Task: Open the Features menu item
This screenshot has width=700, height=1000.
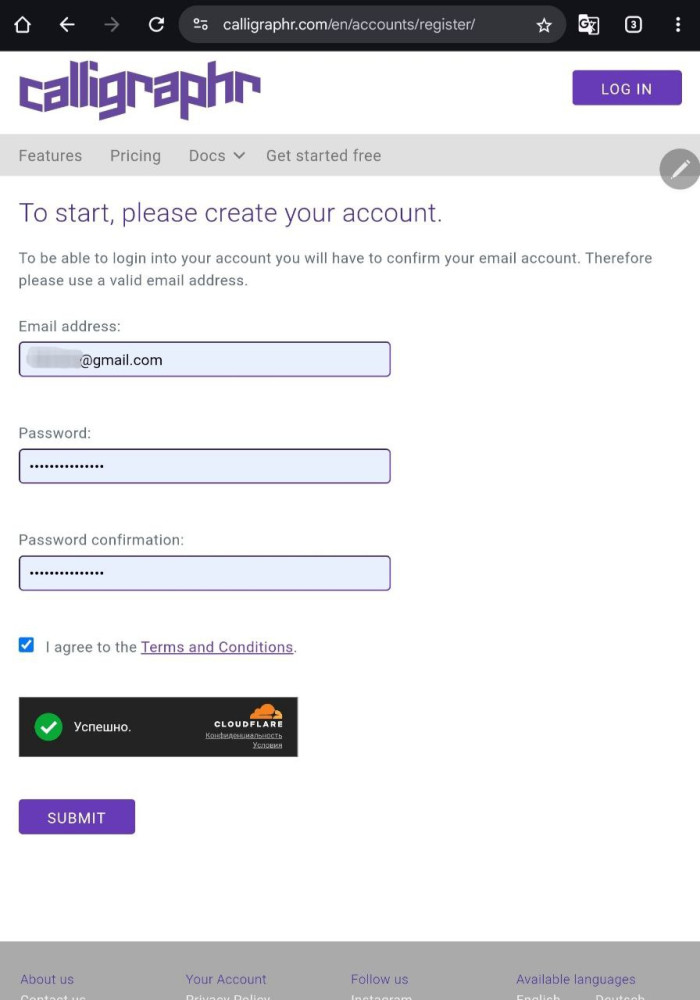Action: 50,156
